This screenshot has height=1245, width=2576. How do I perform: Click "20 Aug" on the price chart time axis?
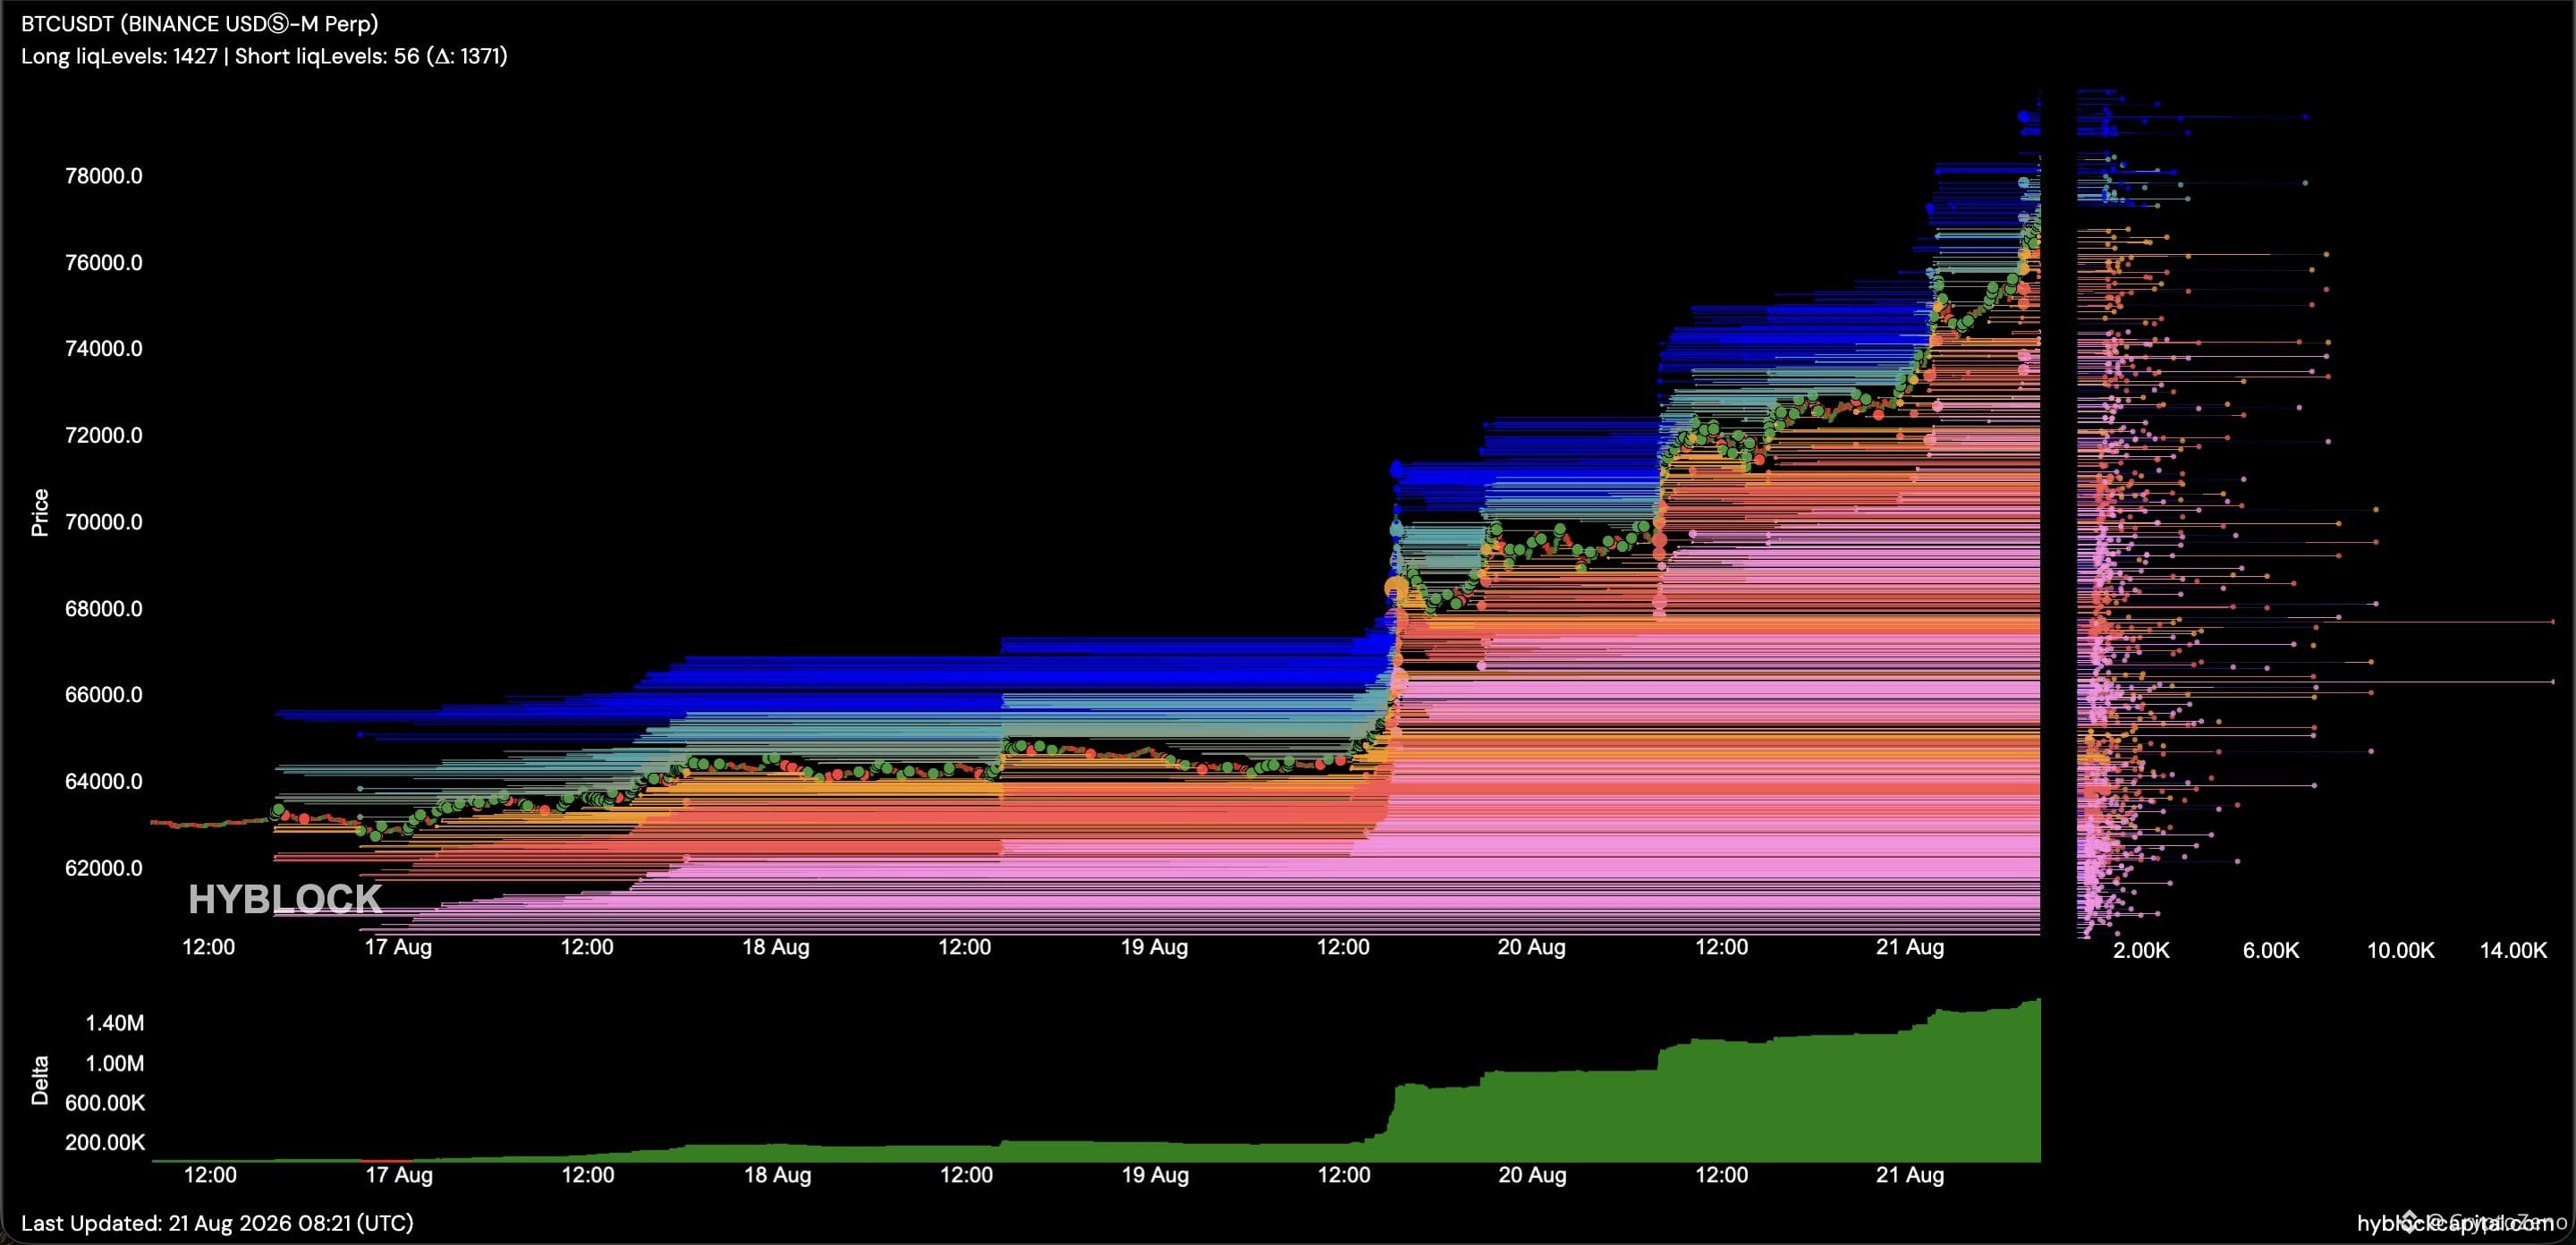click(1531, 947)
